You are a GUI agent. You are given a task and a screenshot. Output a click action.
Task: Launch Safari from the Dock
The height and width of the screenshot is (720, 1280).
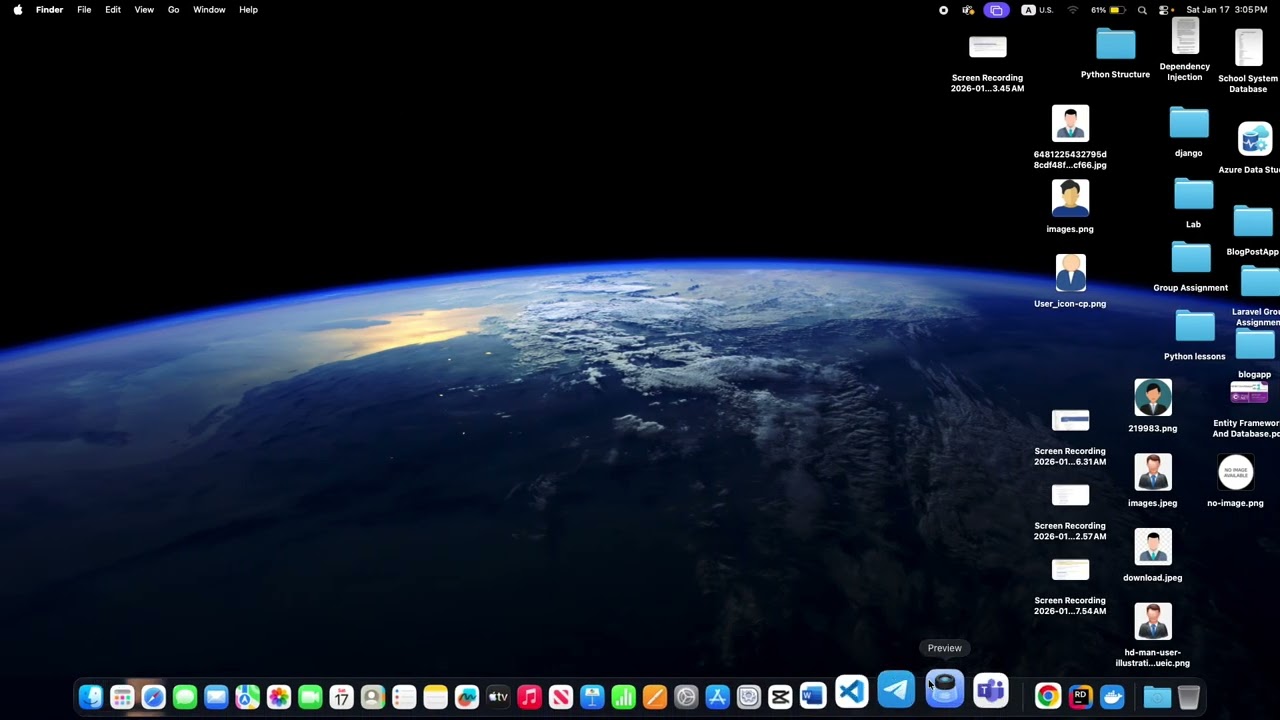click(x=153, y=697)
